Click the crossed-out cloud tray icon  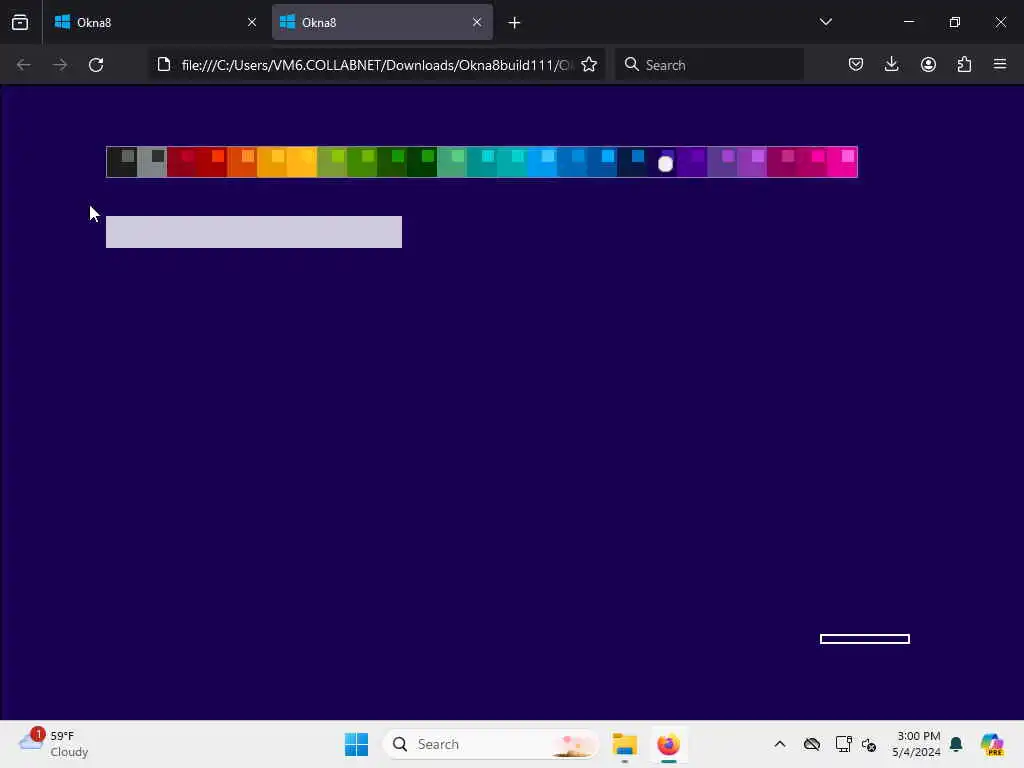[812, 744]
